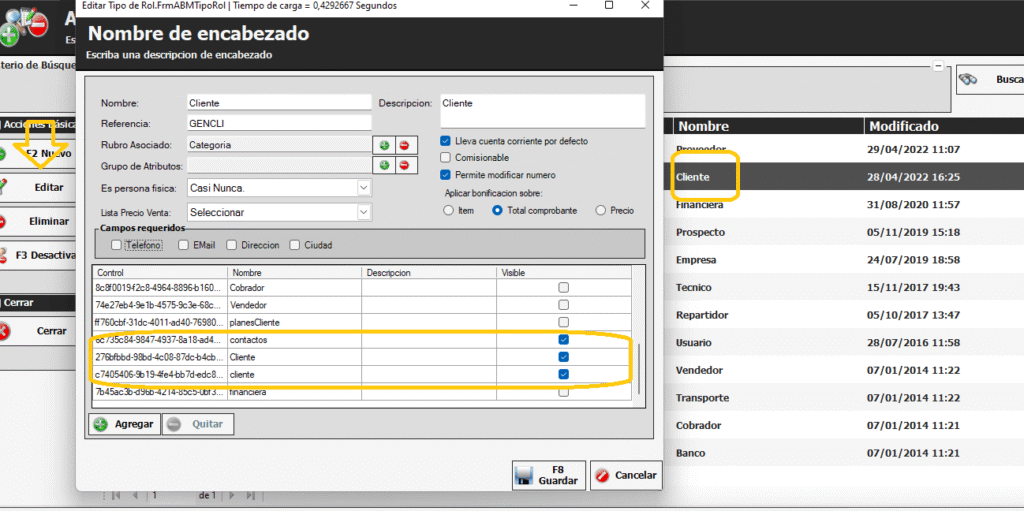
Task: Click green plus icon beside Grupo de Atributos
Action: (x=384, y=165)
